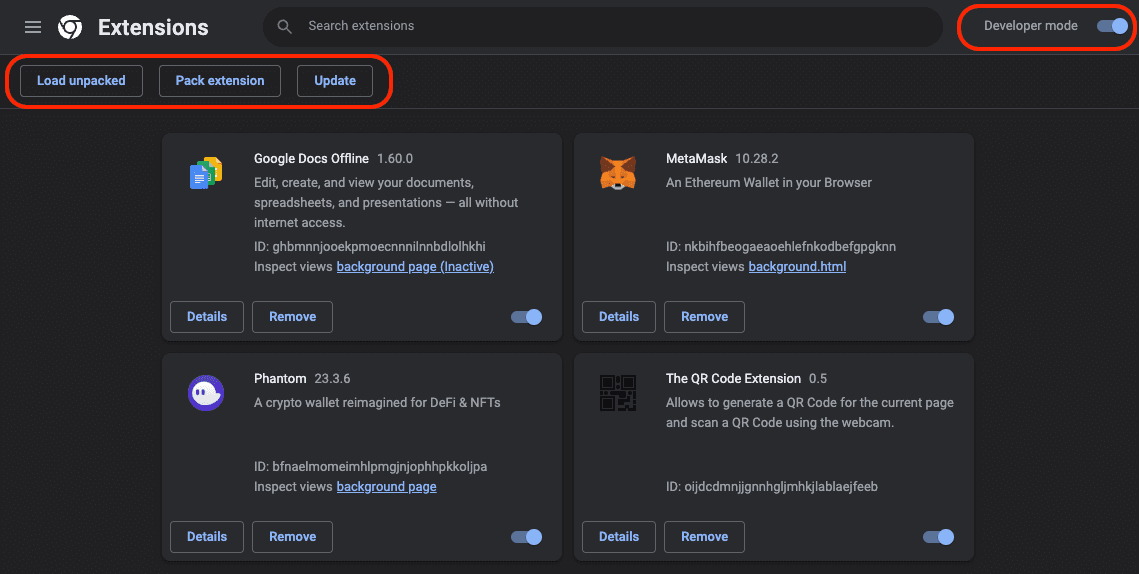
Task: Inspect MetaMask background.html view
Action: tap(797, 267)
